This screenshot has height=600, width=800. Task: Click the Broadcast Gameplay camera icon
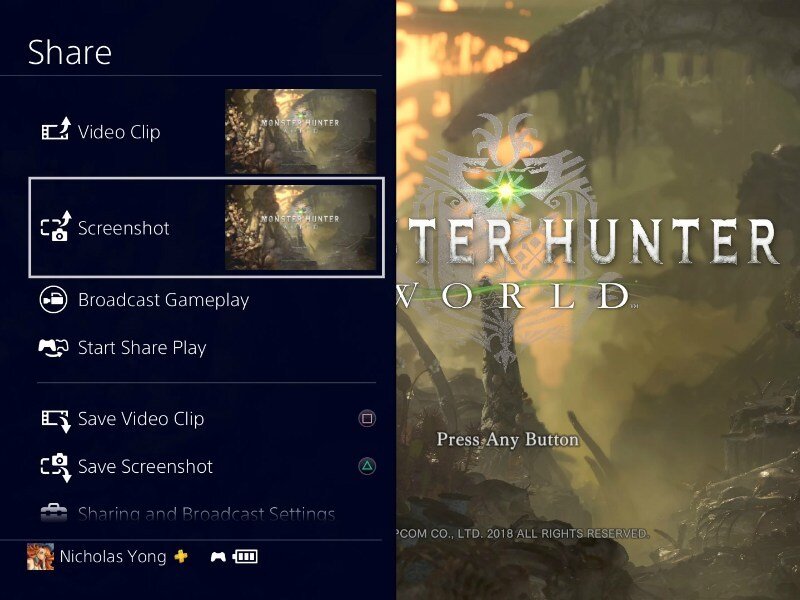[x=53, y=299]
